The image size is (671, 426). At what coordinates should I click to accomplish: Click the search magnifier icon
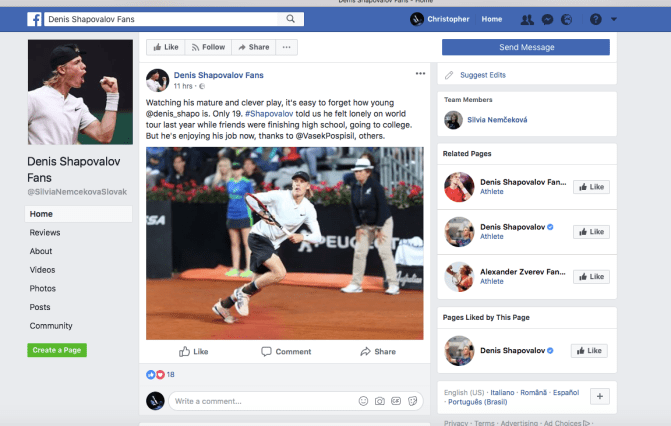point(291,19)
